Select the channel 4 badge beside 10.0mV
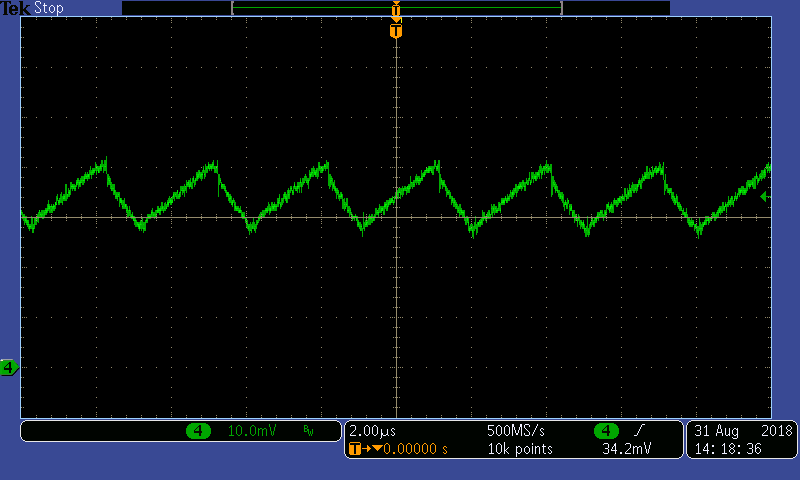This screenshot has height=480, width=800. pyautogui.click(x=198, y=431)
